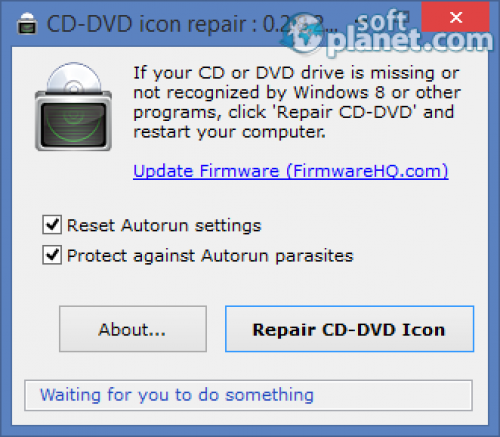Image resolution: width=500 pixels, height=437 pixels.
Task: Click the 'FirmwareHQ.com' part of the link
Action: tap(367, 171)
